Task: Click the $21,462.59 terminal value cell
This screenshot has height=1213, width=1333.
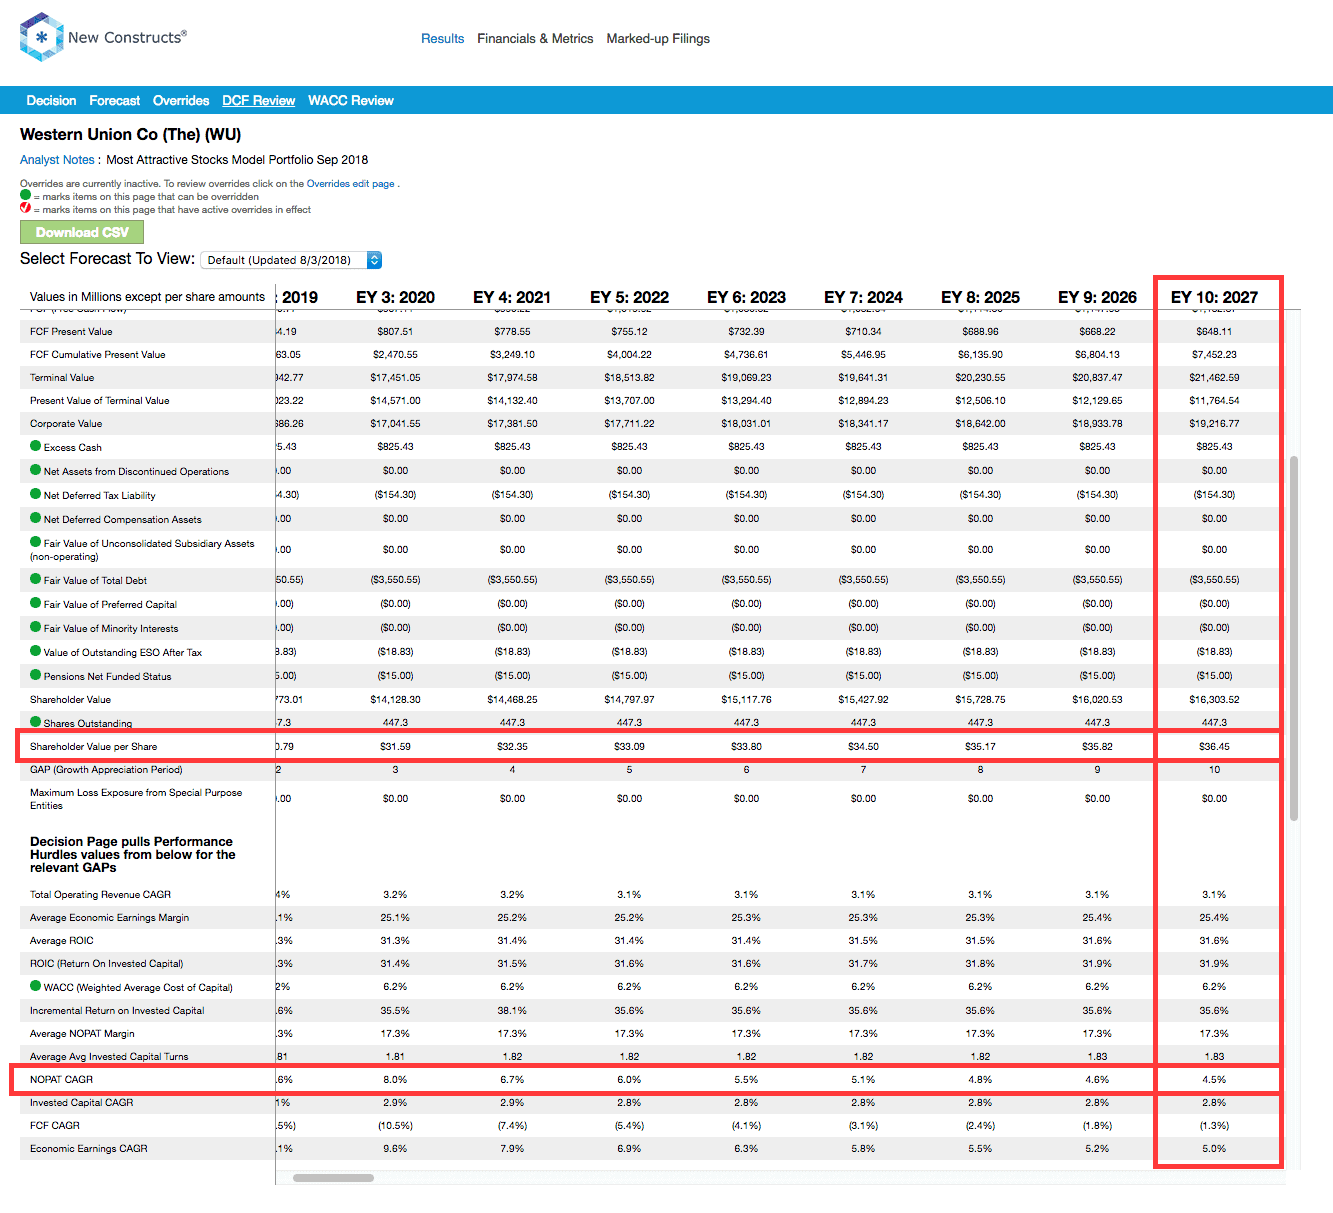Action: (x=1214, y=378)
